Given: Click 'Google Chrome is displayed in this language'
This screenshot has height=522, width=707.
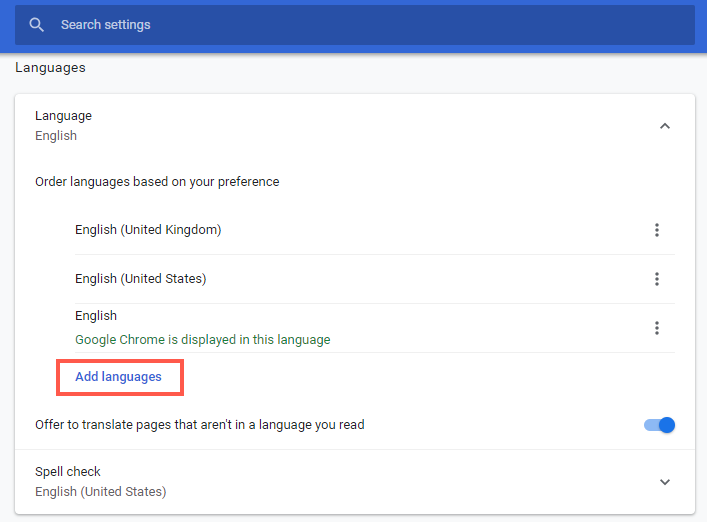Looking at the screenshot, I should coord(202,340).
